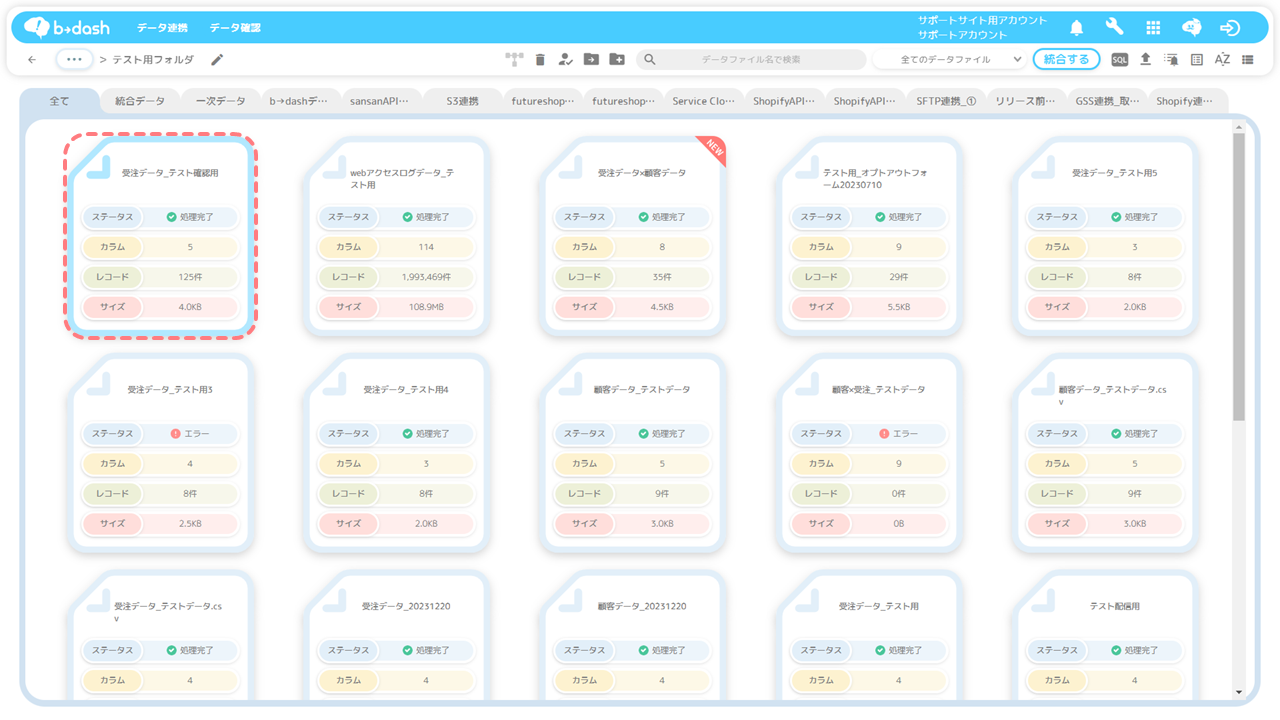Select the 受注データ_テスト用4 card
The height and width of the screenshot is (720, 1280).
pos(397,453)
